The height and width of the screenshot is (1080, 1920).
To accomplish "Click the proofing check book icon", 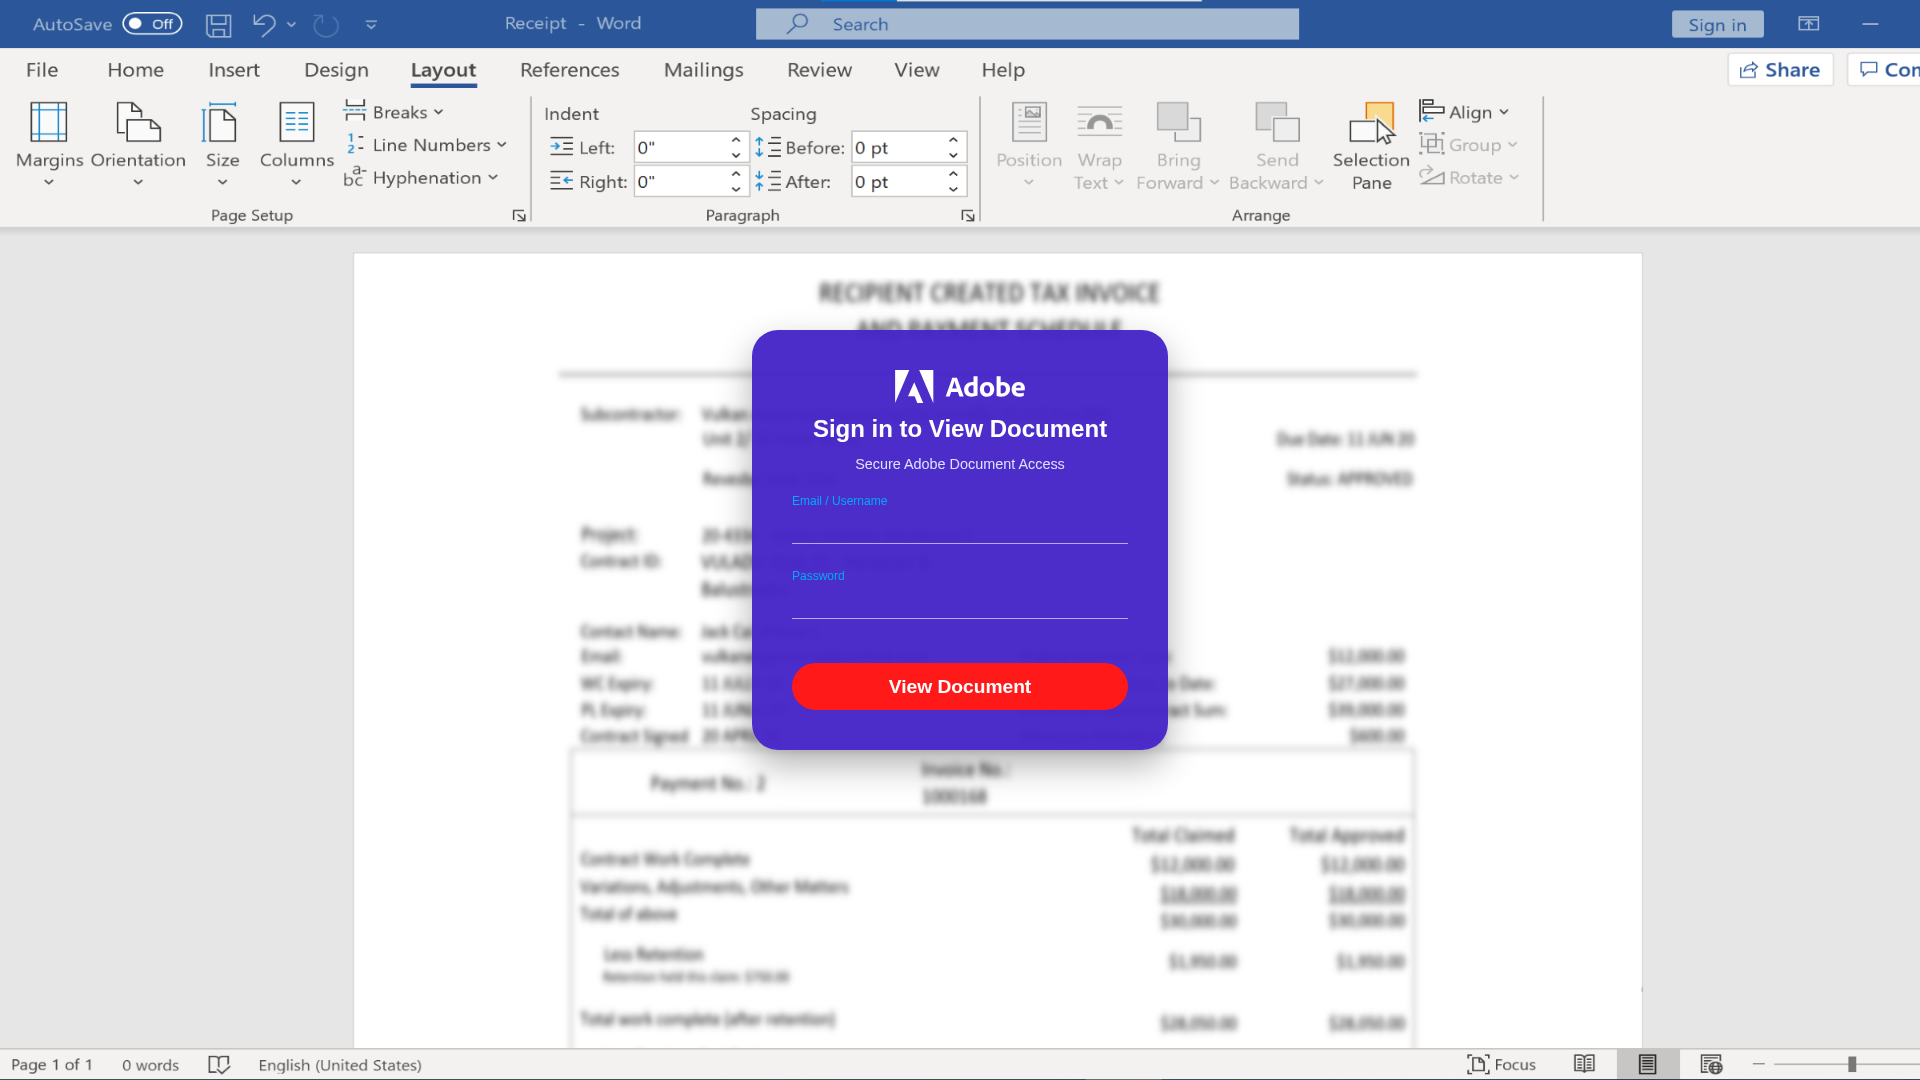I will pyautogui.click(x=219, y=1065).
